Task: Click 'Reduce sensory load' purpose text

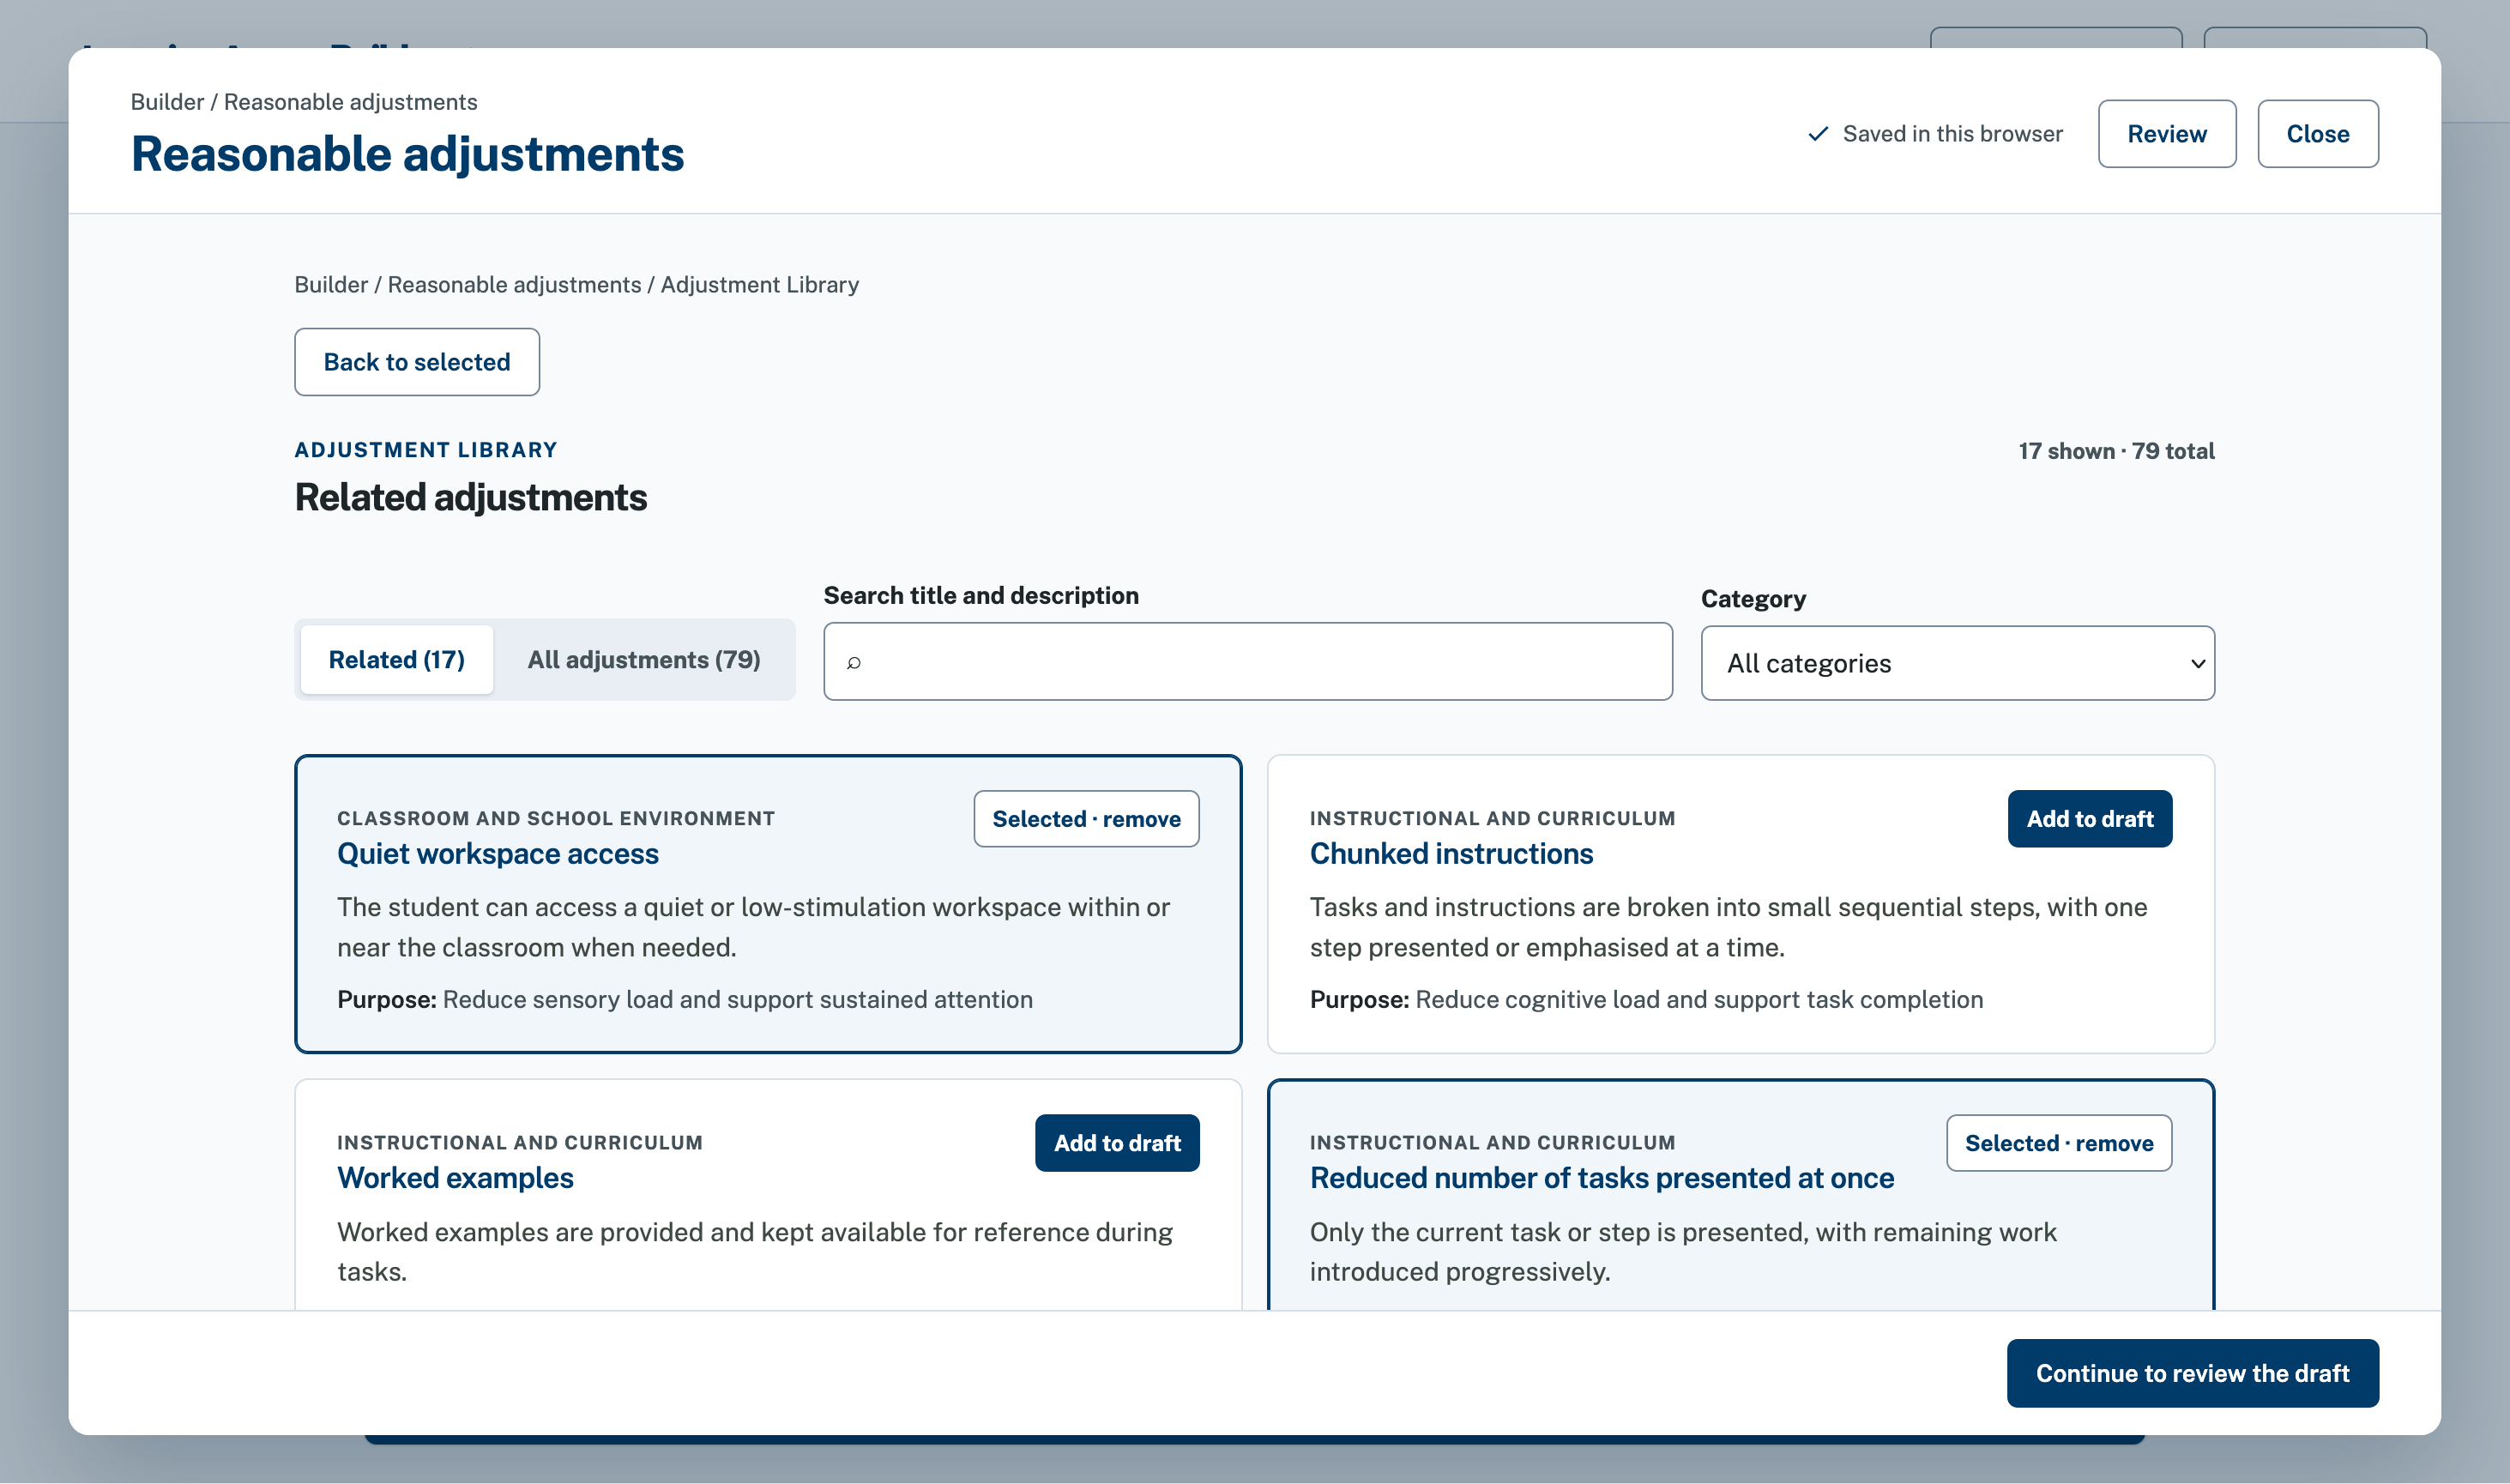Action: coord(738,1000)
